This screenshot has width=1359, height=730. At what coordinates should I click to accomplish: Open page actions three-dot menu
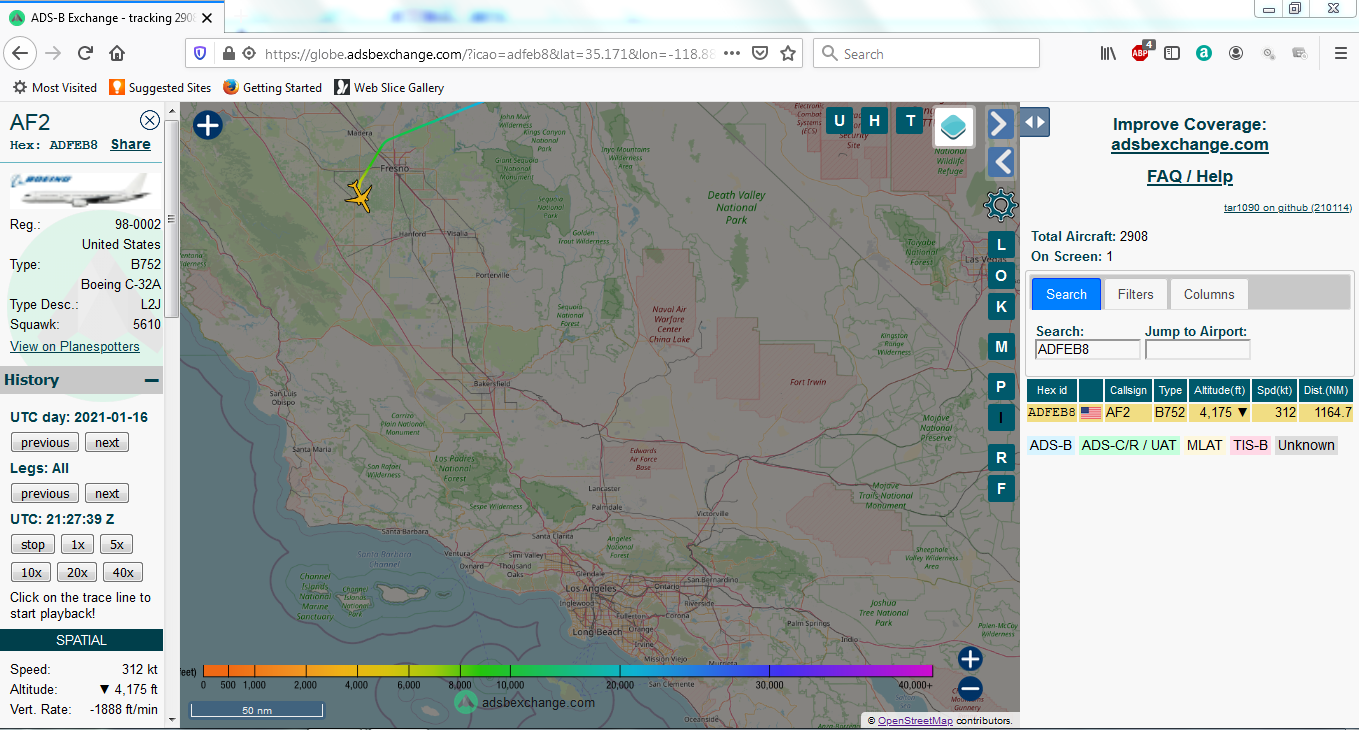[732, 54]
